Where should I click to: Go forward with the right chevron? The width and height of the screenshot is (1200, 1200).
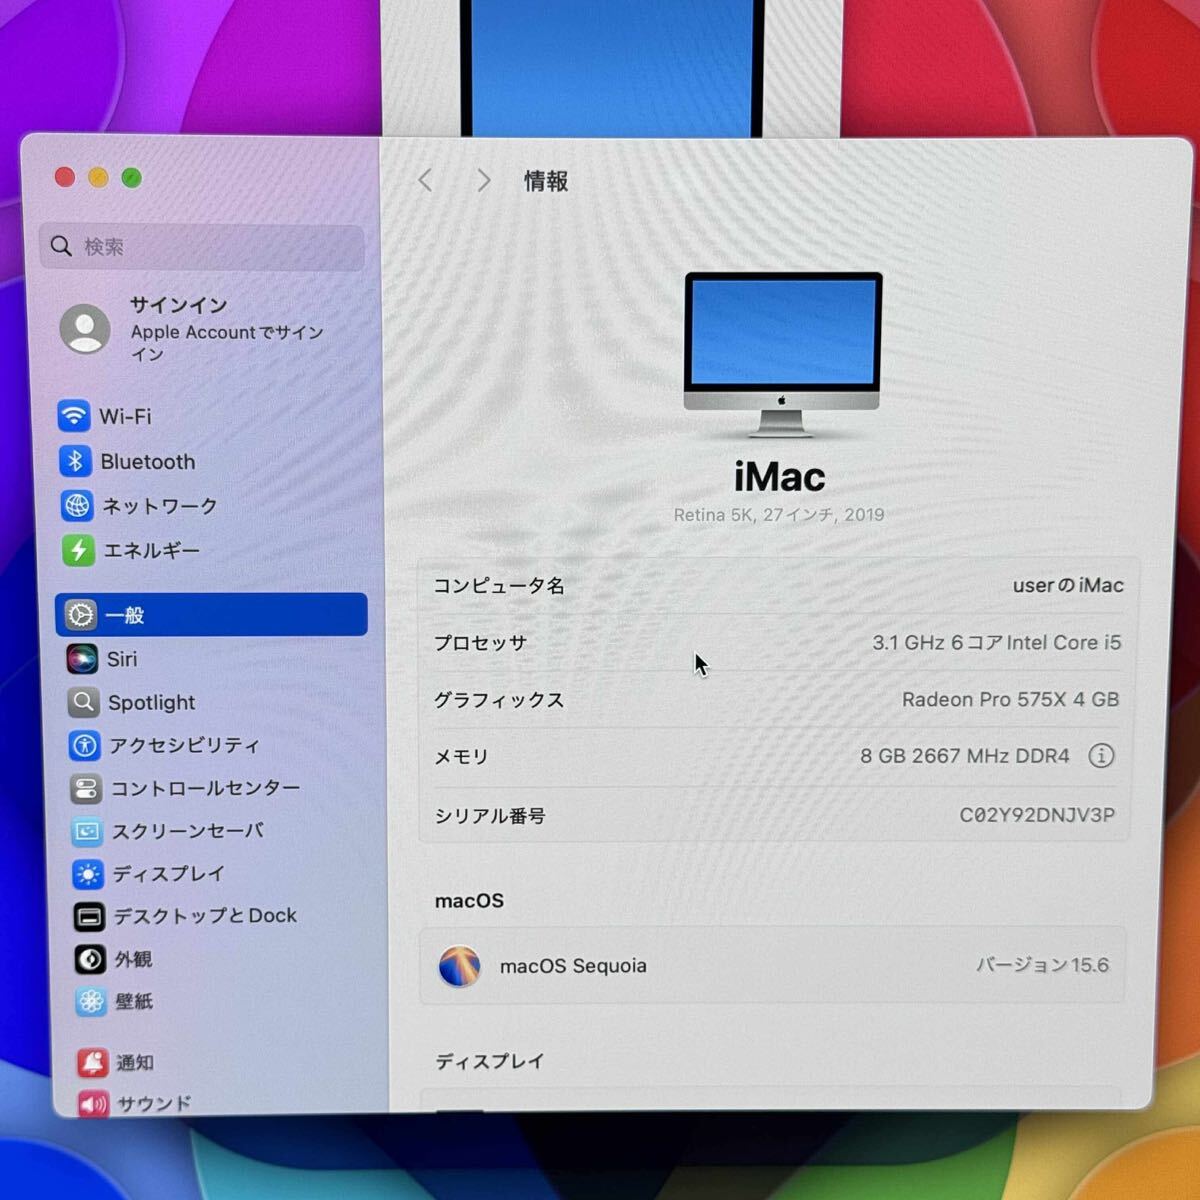click(483, 180)
